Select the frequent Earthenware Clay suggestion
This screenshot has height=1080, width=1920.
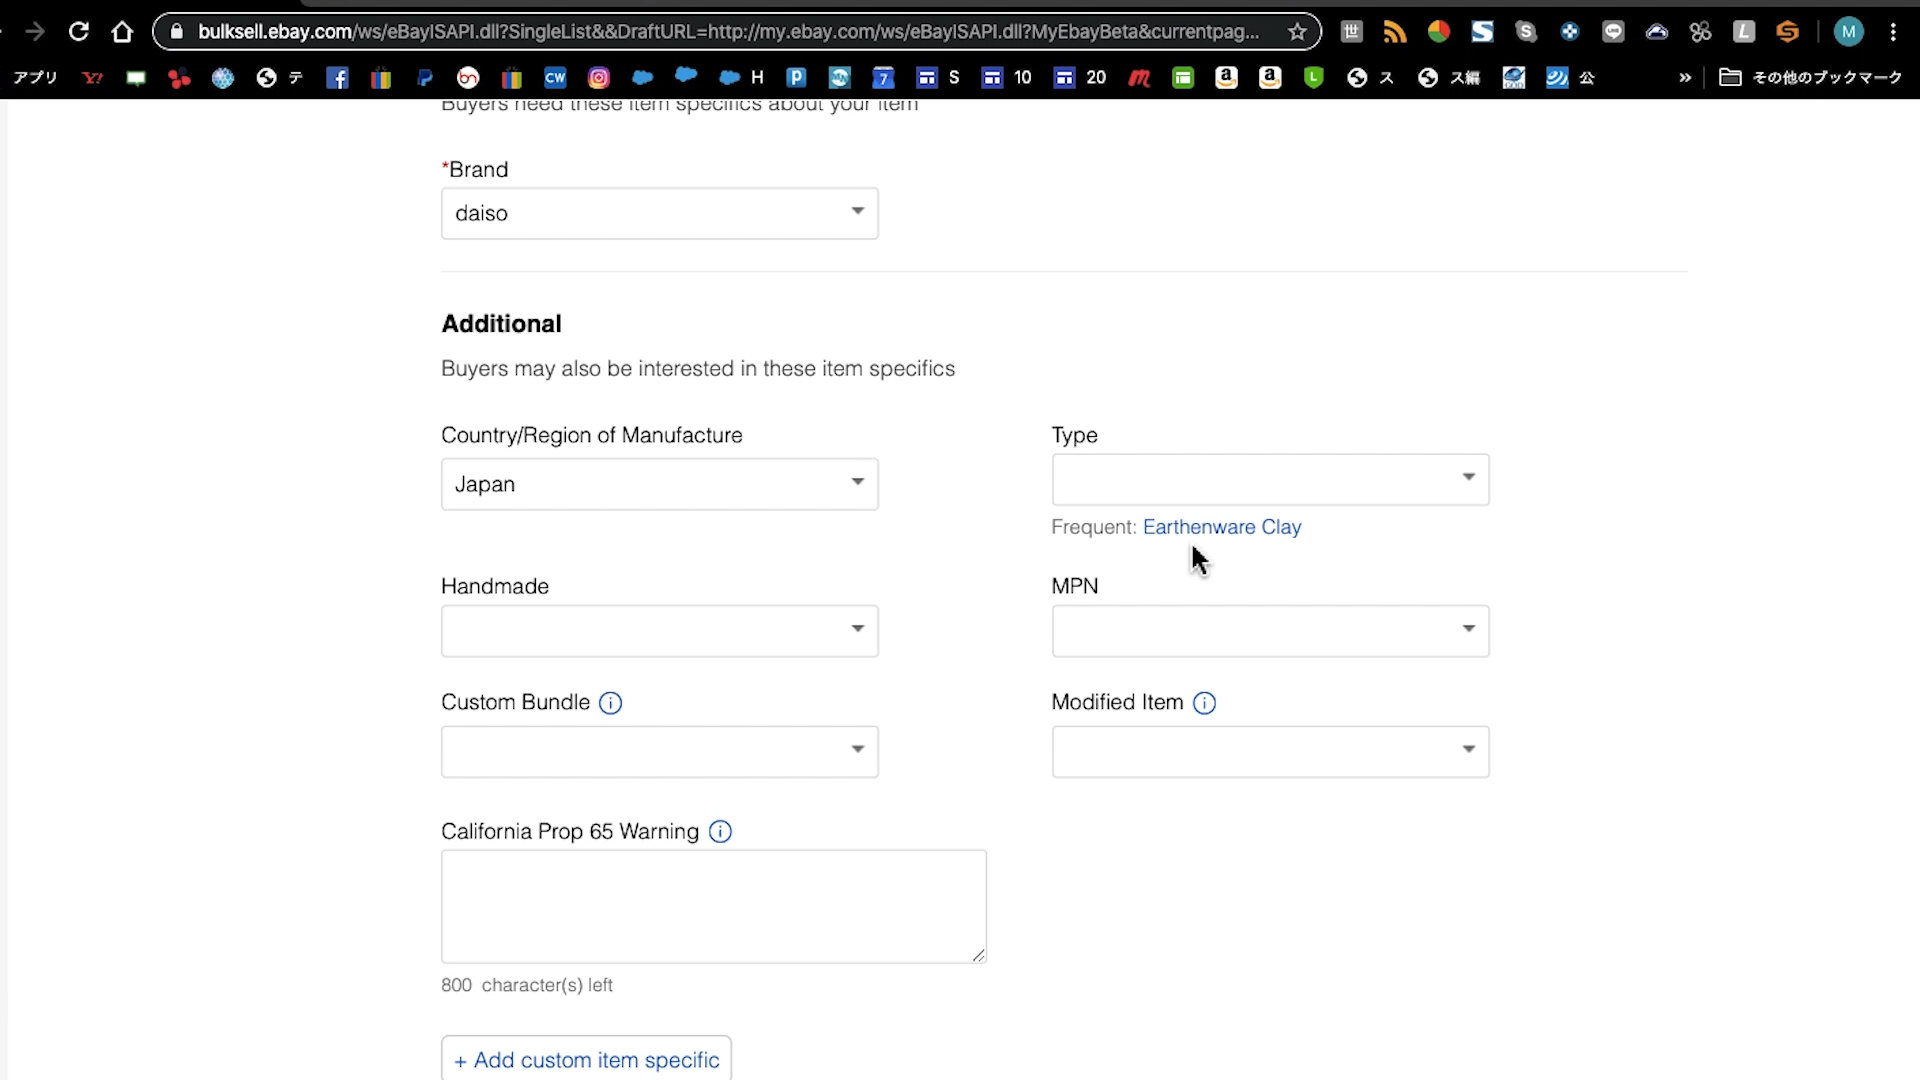tap(1221, 527)
